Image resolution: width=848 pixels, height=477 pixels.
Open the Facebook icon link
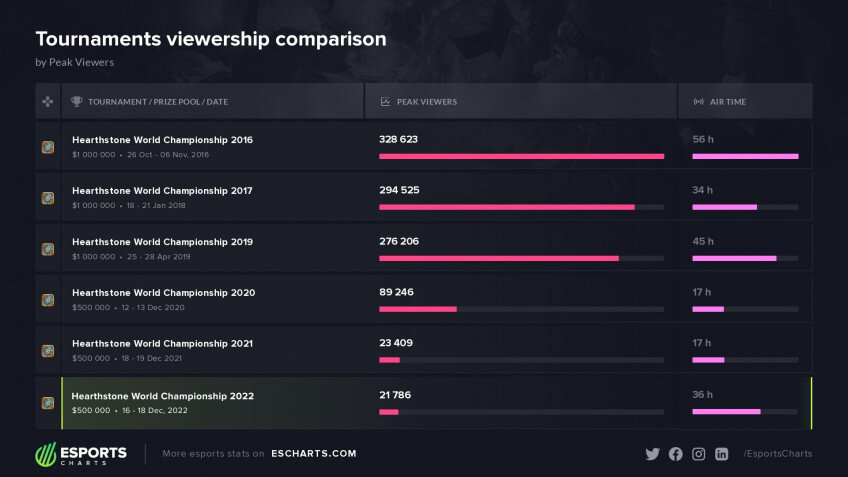(x=676, y=454)
